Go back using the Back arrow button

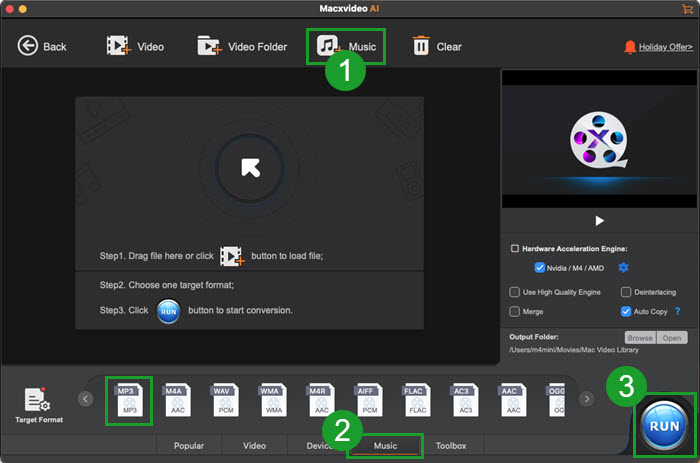tap(42, 46)
